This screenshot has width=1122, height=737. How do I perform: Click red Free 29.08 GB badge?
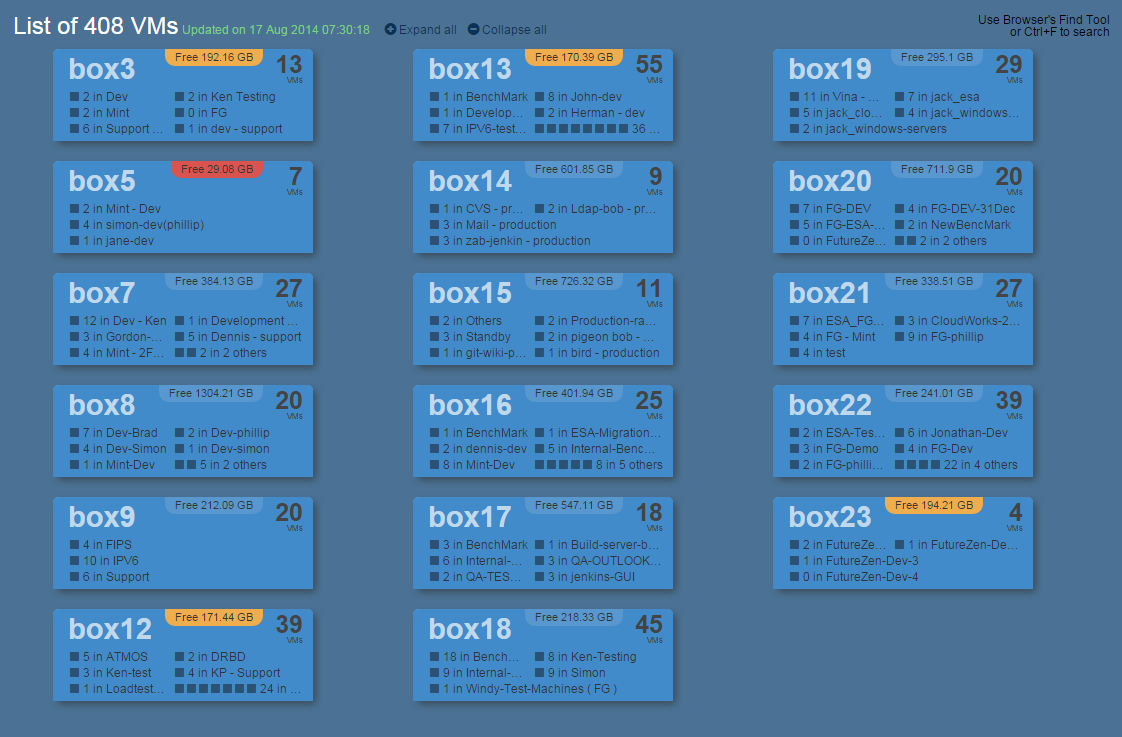click(x=217, y=169)
